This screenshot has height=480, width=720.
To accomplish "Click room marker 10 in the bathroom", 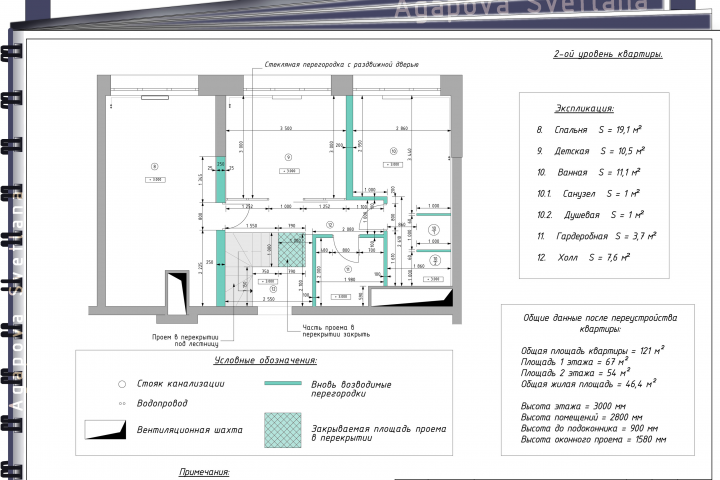I will point(393,151).
